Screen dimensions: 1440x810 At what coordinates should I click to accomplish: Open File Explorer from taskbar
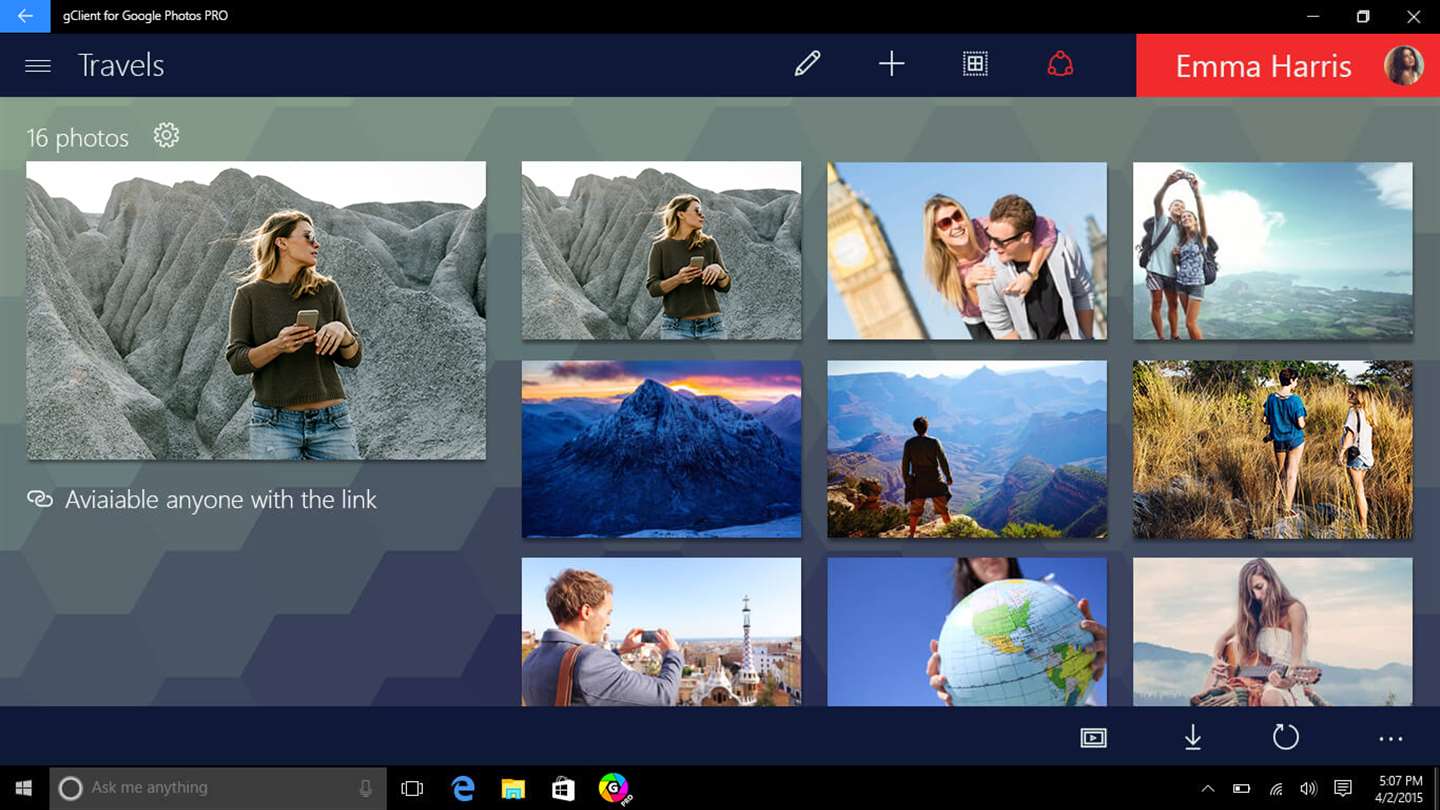pyautogui.click(x=513, y=788)
